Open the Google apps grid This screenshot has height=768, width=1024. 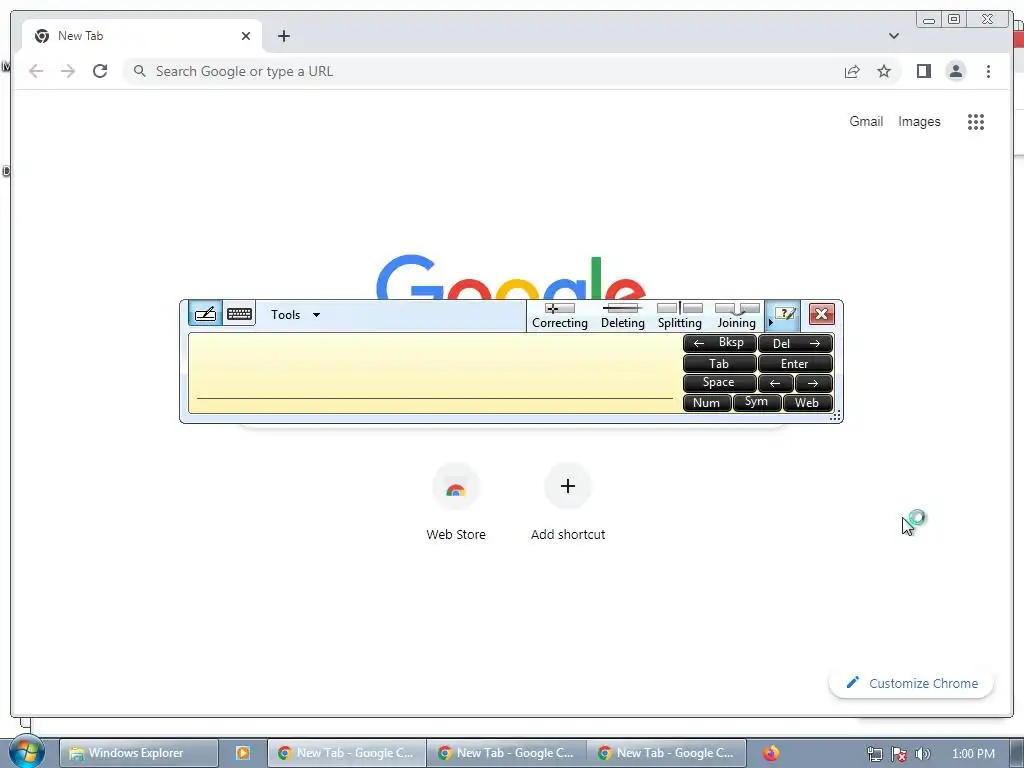(976, 121)
